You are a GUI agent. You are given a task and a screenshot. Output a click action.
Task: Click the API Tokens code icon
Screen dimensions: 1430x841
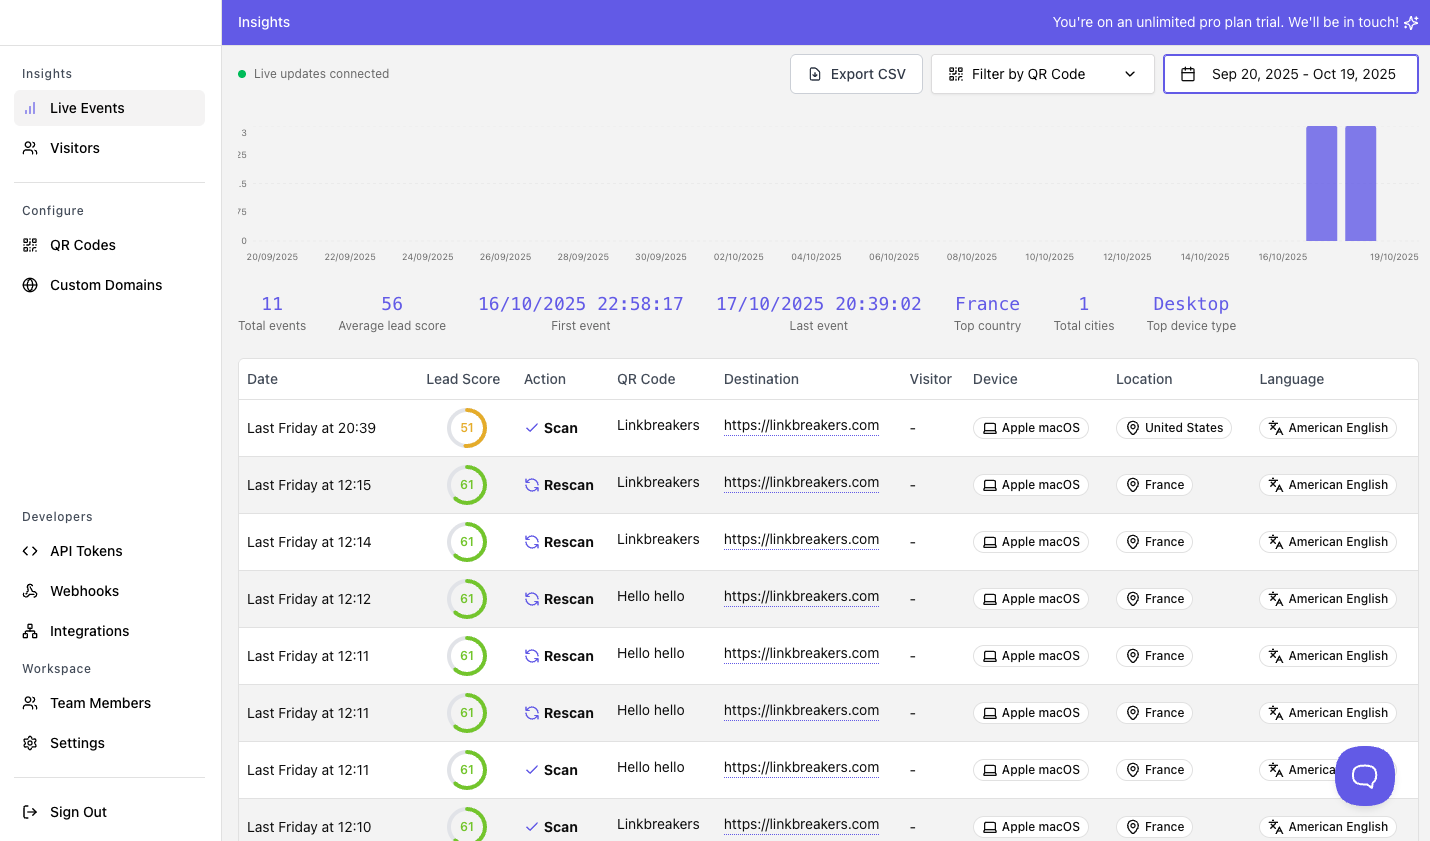[30, 551]
